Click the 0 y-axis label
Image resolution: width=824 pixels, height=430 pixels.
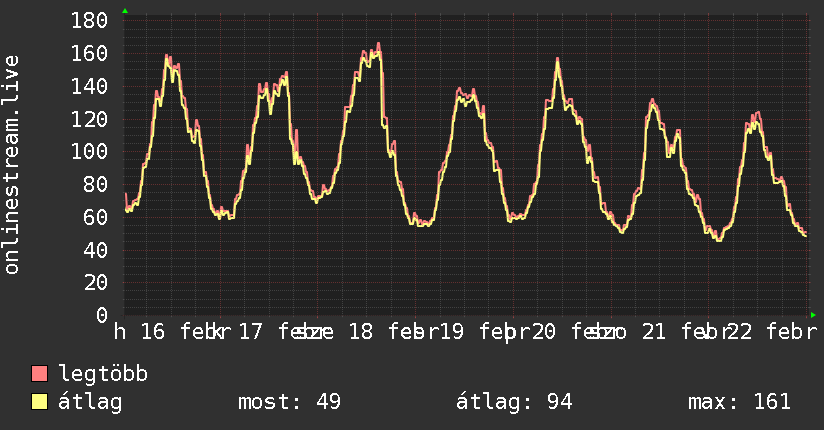[102, 315]
